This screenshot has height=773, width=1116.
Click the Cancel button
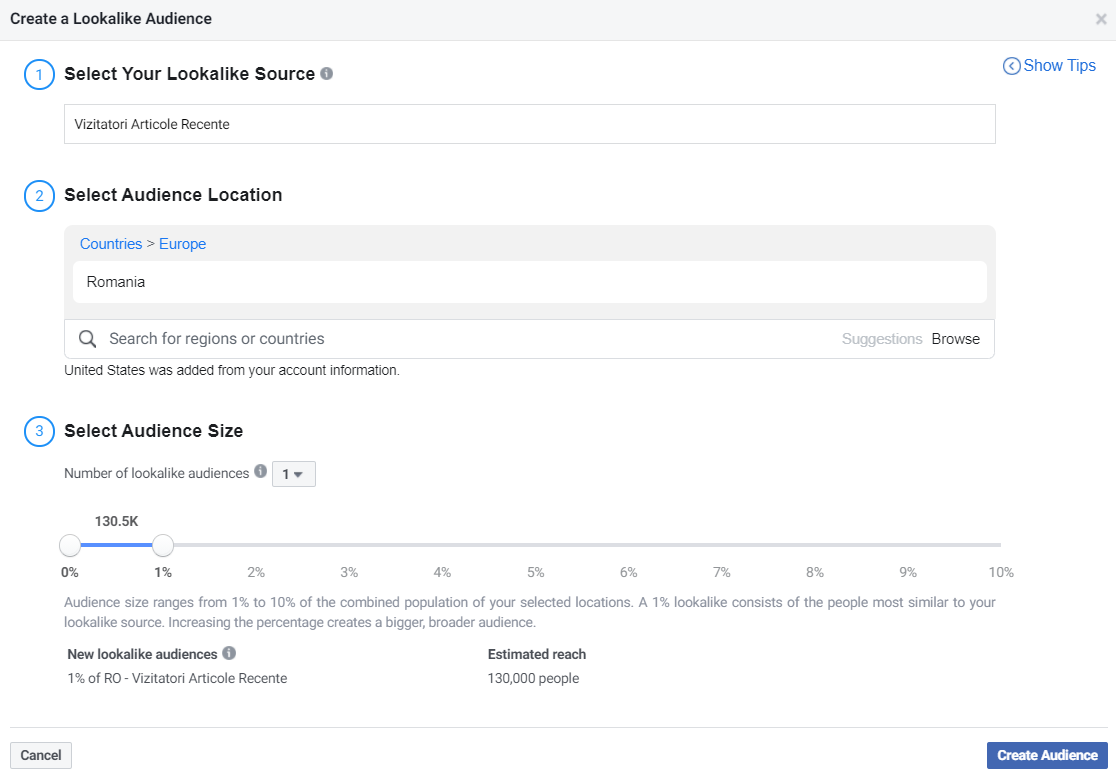(41, 755)
